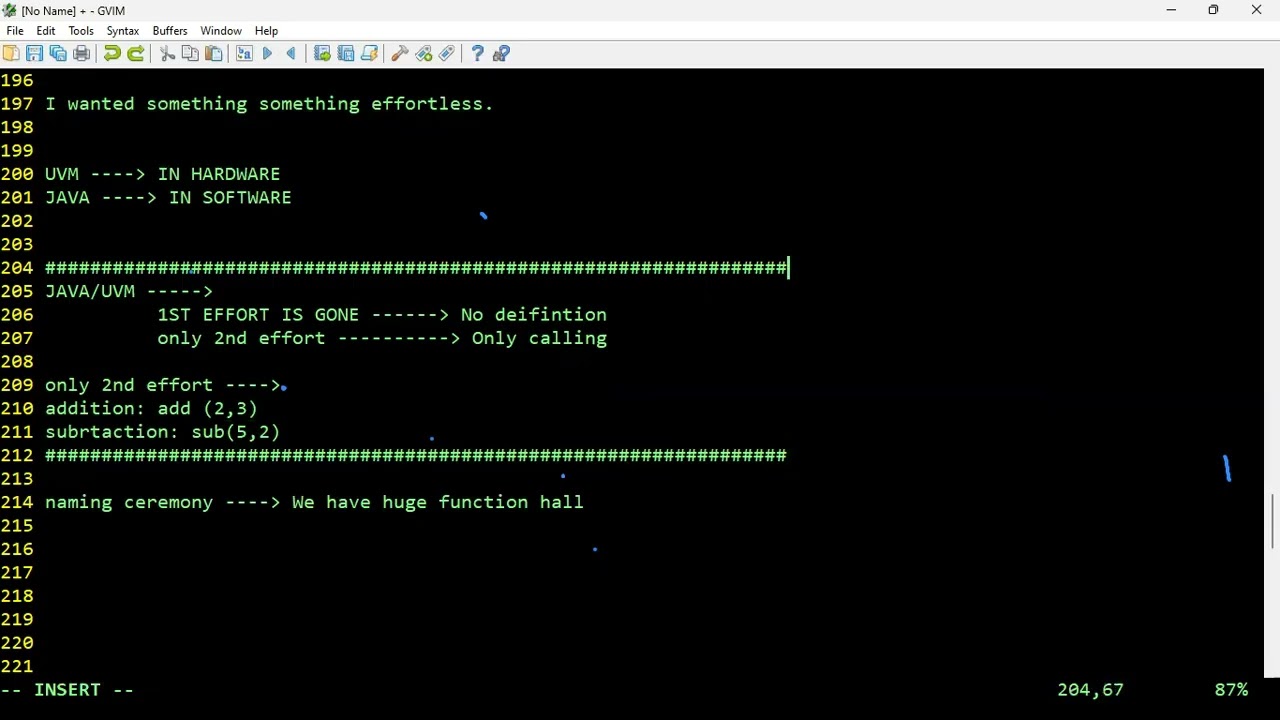Open the Window menu
Viewport: 1280px width, 720px height.
point(221,31)
